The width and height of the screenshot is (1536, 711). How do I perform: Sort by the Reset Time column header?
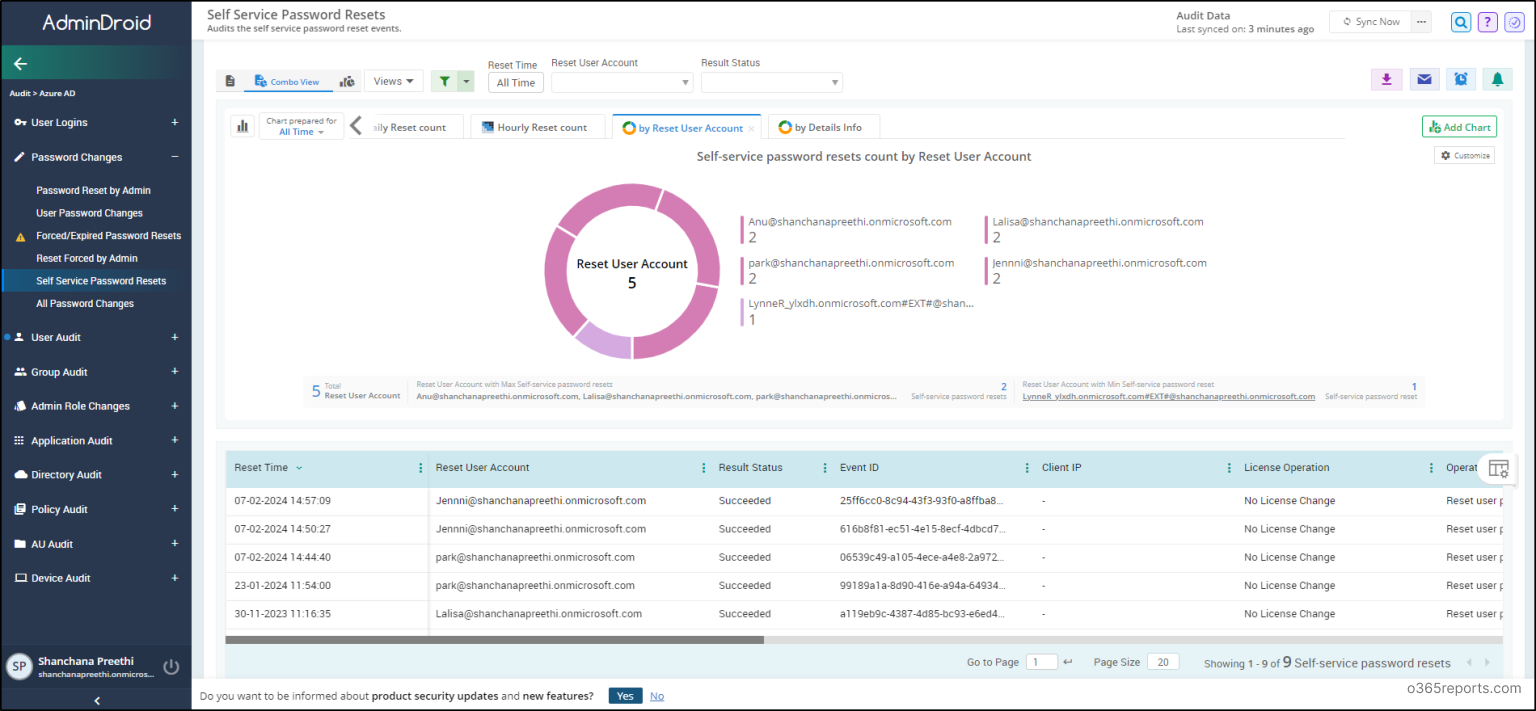click(261, 468)
